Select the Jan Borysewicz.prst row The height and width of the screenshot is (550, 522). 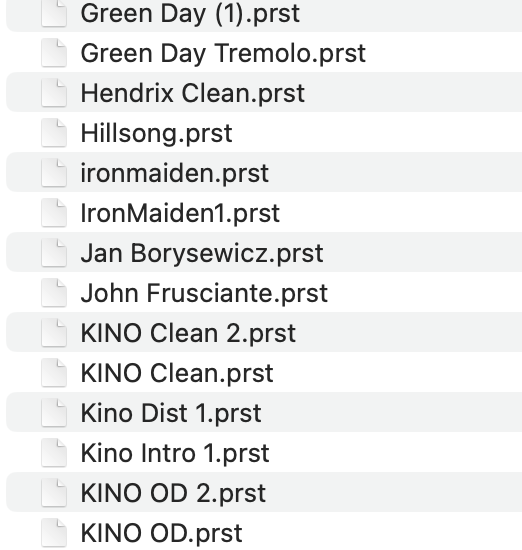[x=264, y=253]
